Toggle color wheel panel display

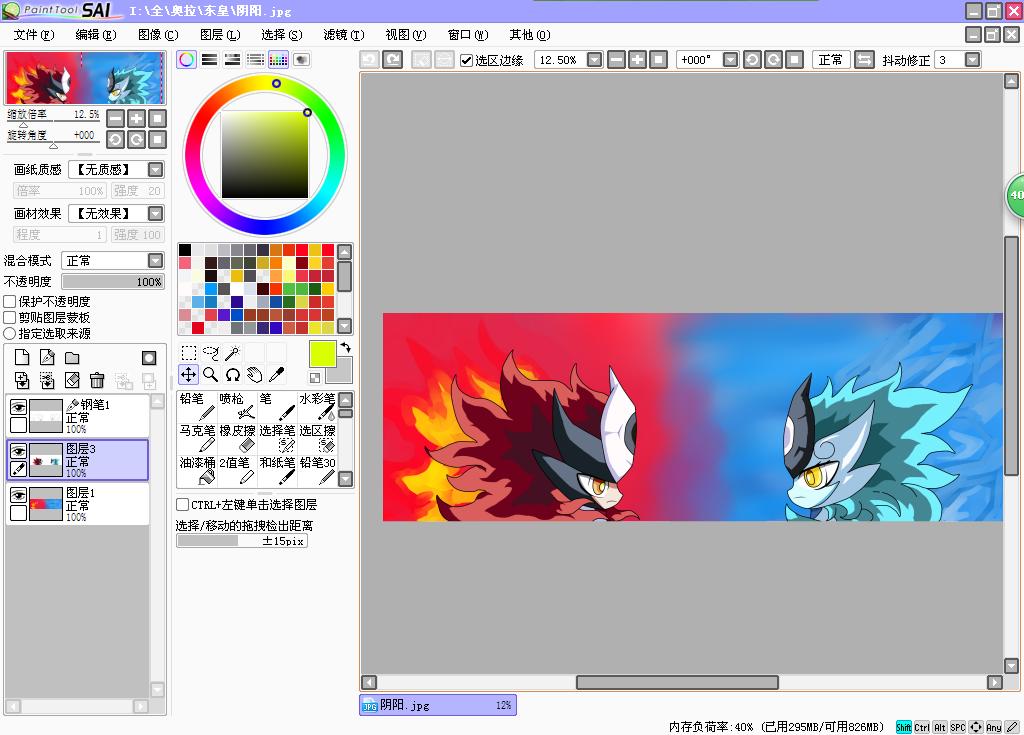(187, 60)
